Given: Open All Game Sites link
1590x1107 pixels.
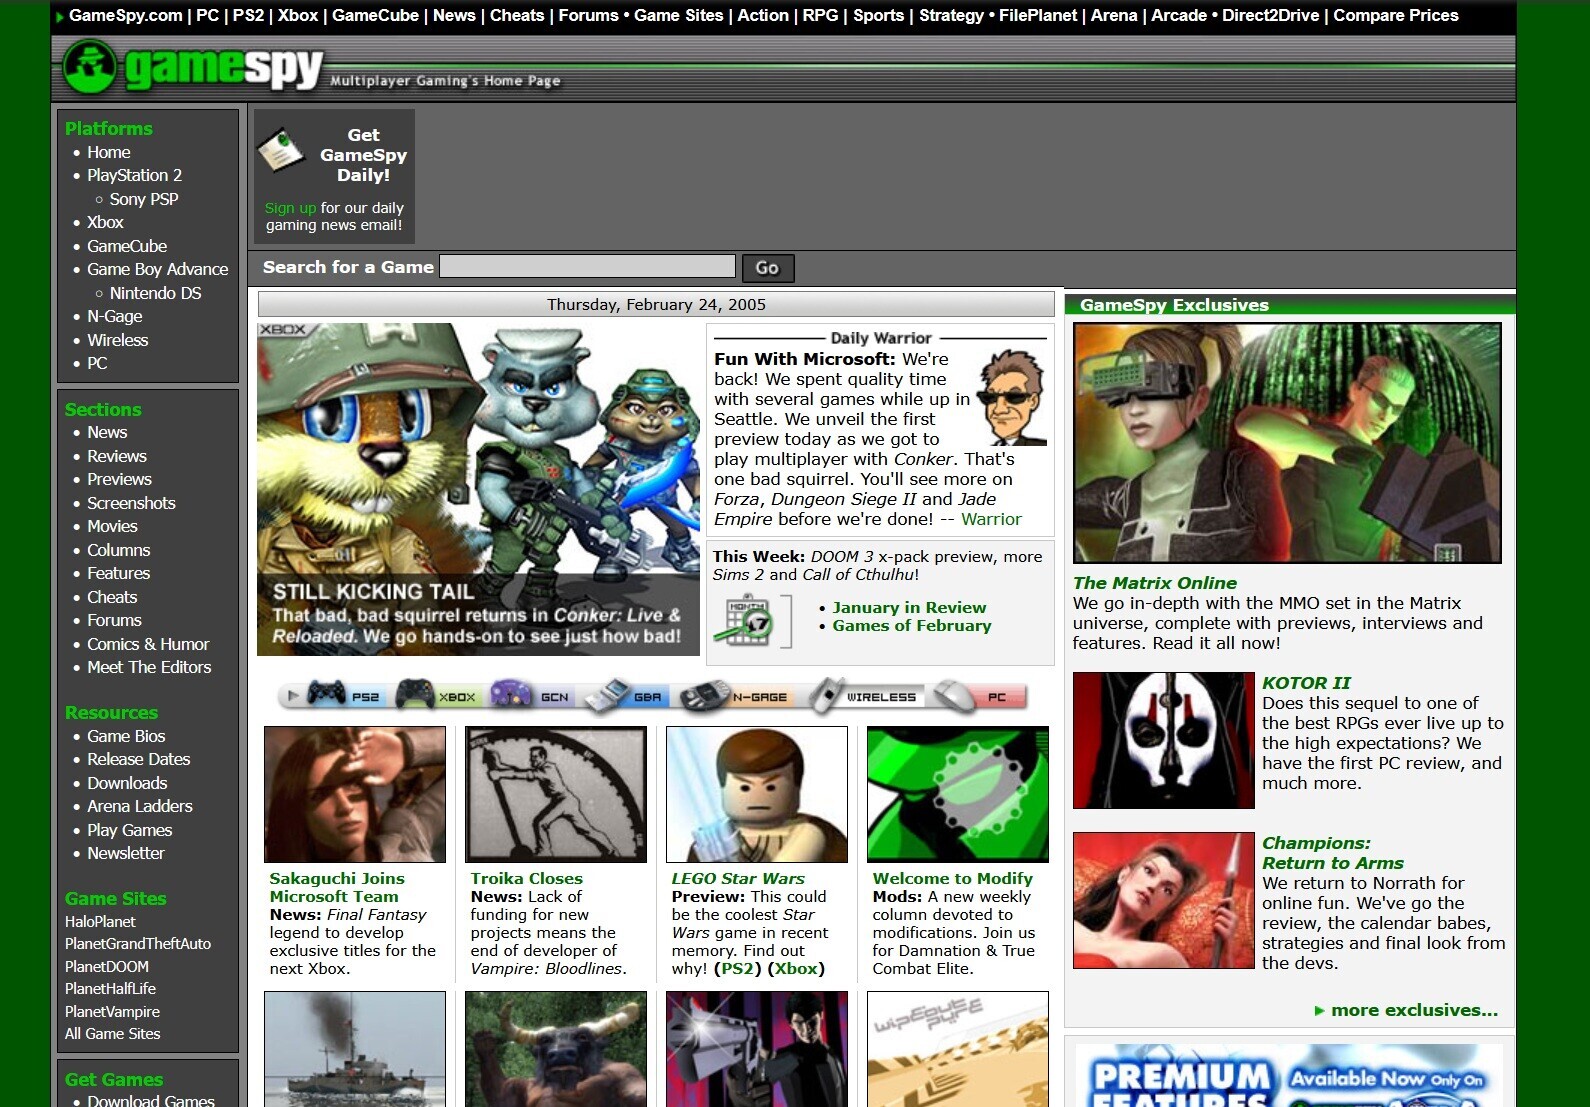Looking at the screenshot, I should (112, 1033).
